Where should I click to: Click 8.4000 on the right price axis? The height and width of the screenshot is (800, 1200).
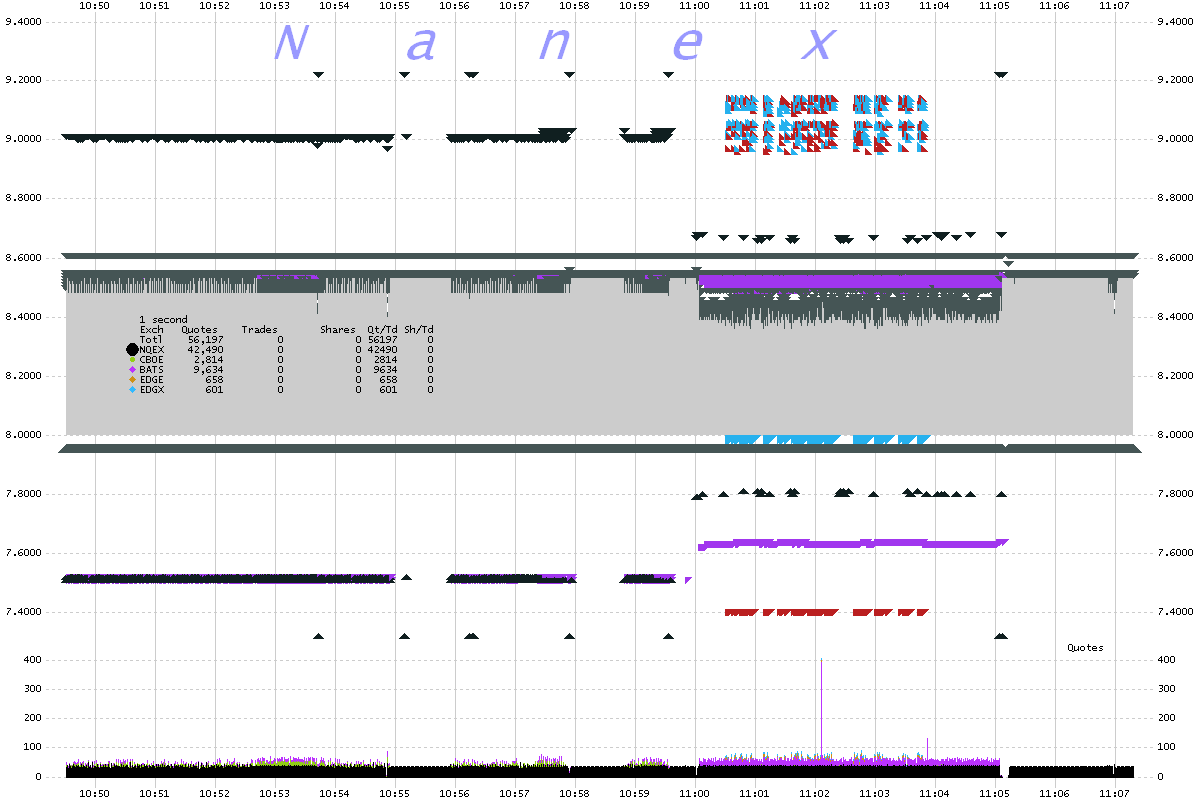[1173, 317]
